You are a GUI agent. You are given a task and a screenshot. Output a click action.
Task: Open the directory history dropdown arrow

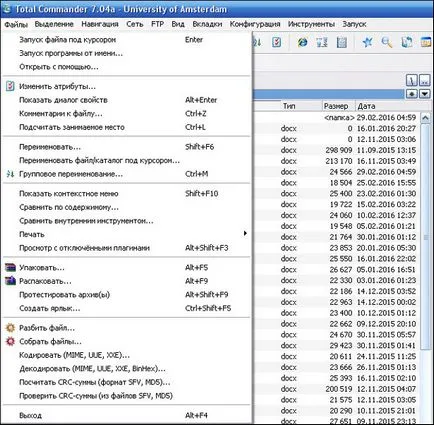pos(425,94)
